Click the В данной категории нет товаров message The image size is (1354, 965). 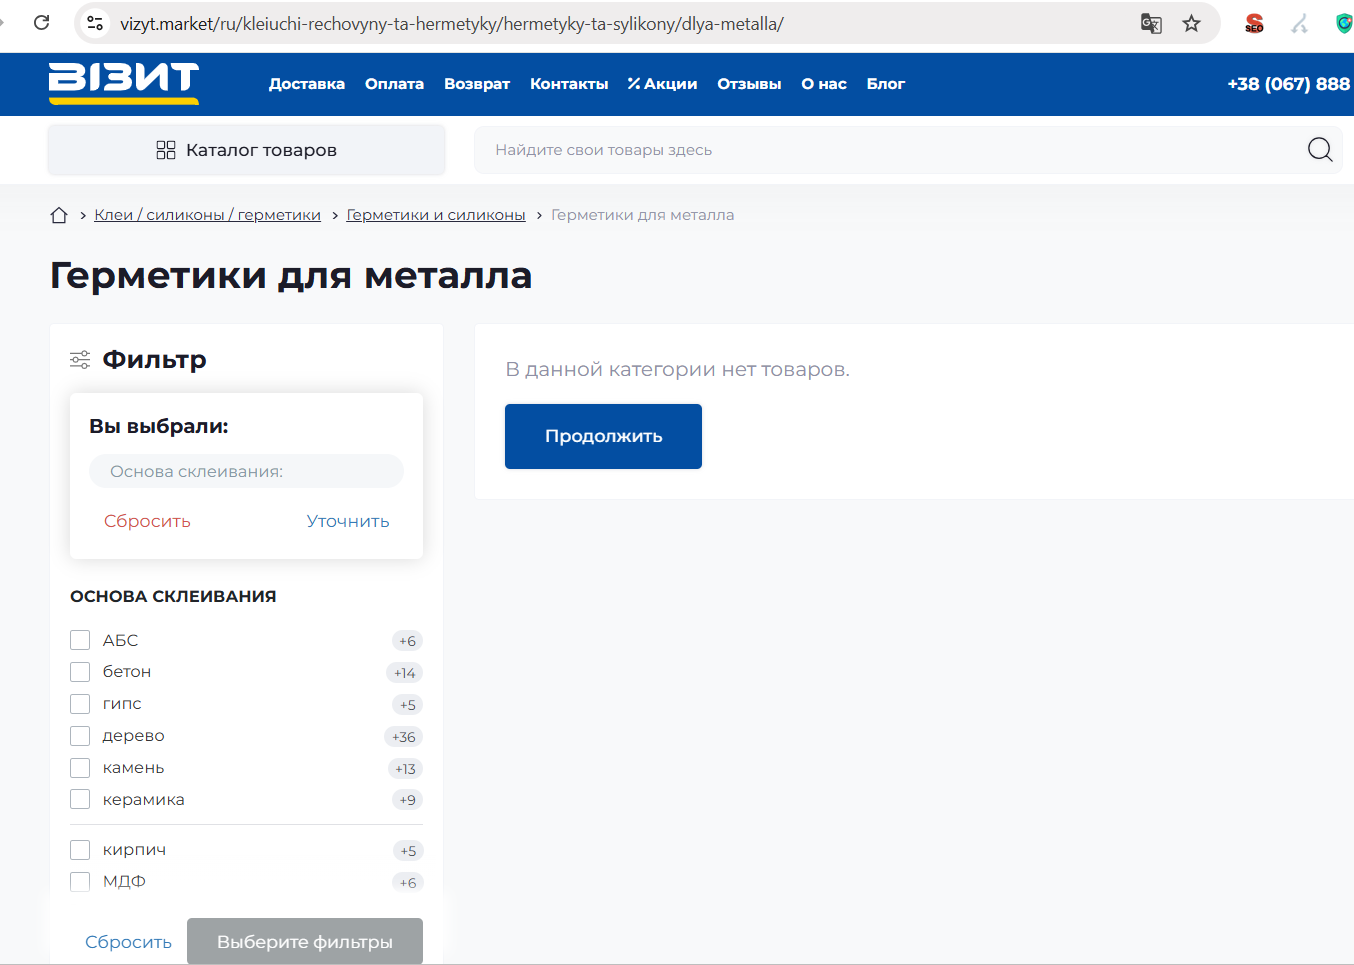click(x=678, y=370)
